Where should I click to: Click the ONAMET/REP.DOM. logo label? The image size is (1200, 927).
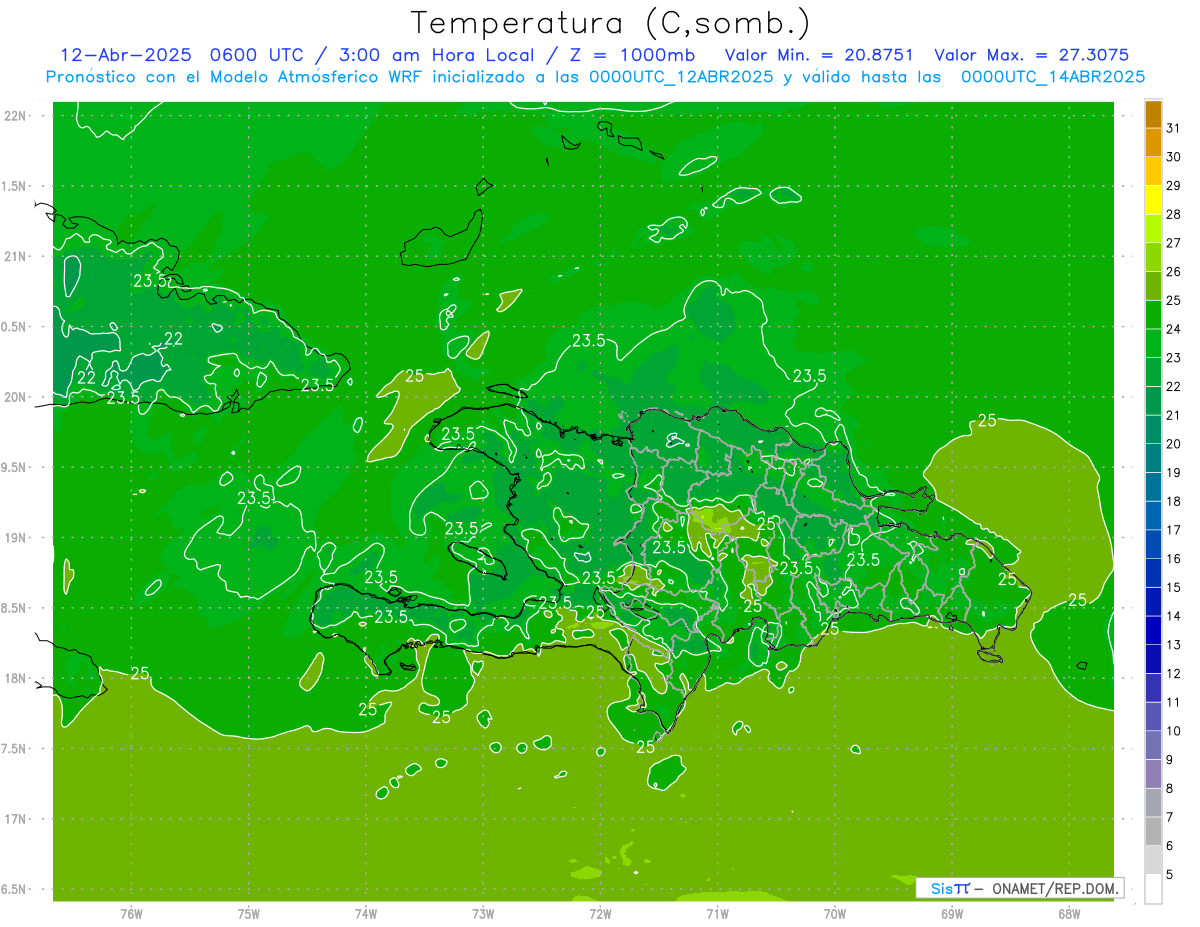[1055, 888]
